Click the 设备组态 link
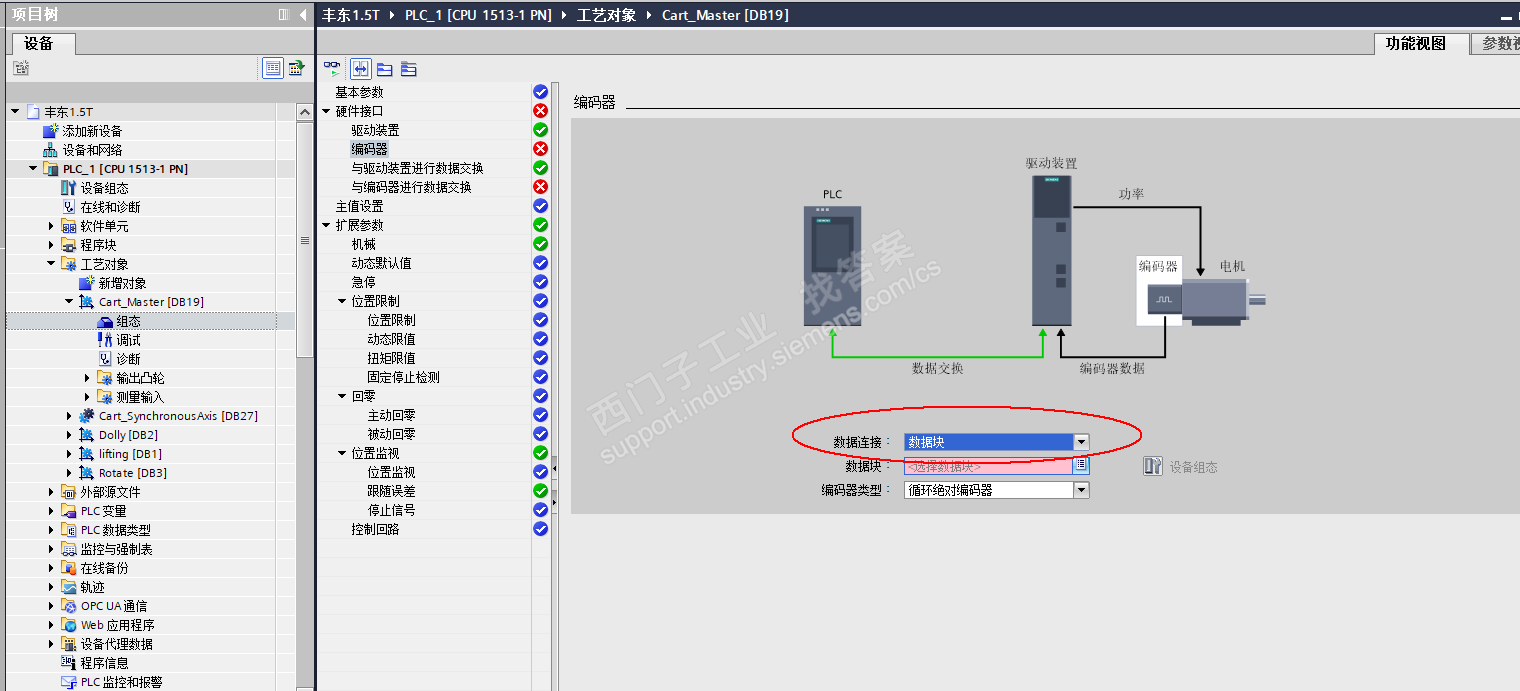This screenshot has height=691, width=1520. point(1193,467)
